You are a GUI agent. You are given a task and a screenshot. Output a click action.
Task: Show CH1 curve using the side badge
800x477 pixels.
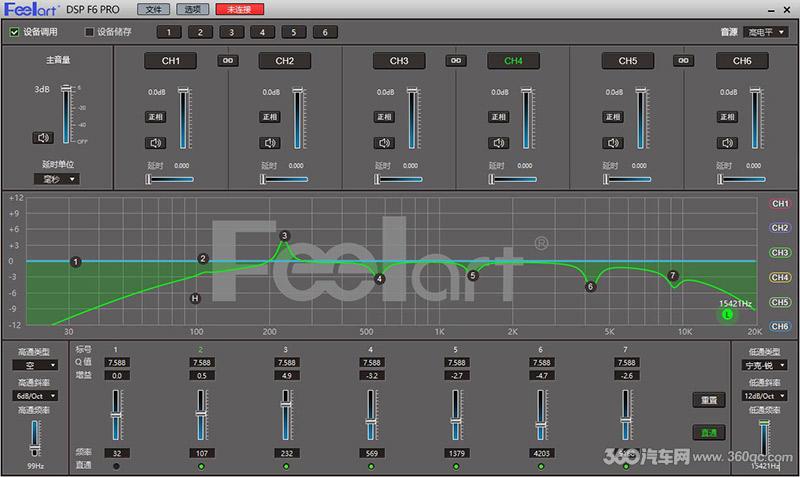click(x=780, y=204)
